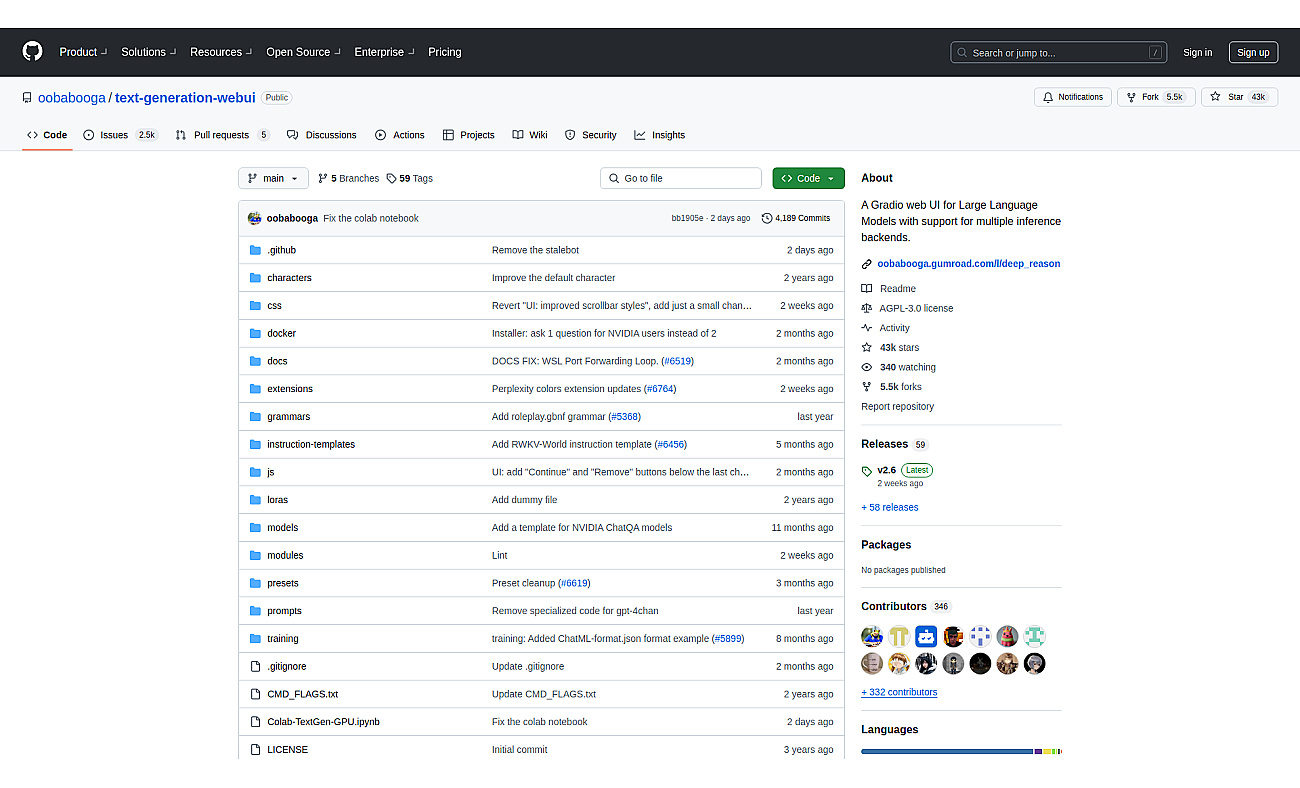1300x788 pixels.
Task: Open the main branch selector dropdown
Action: click(x=273, y=178)
